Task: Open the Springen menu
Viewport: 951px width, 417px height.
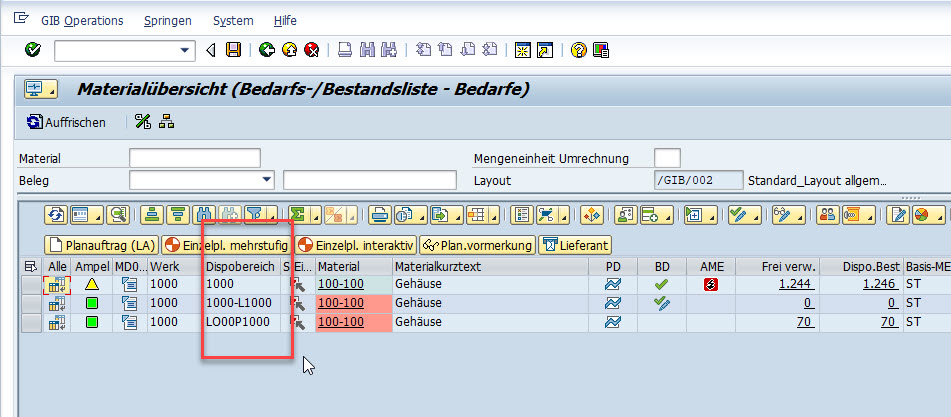Action: point(168,20)
